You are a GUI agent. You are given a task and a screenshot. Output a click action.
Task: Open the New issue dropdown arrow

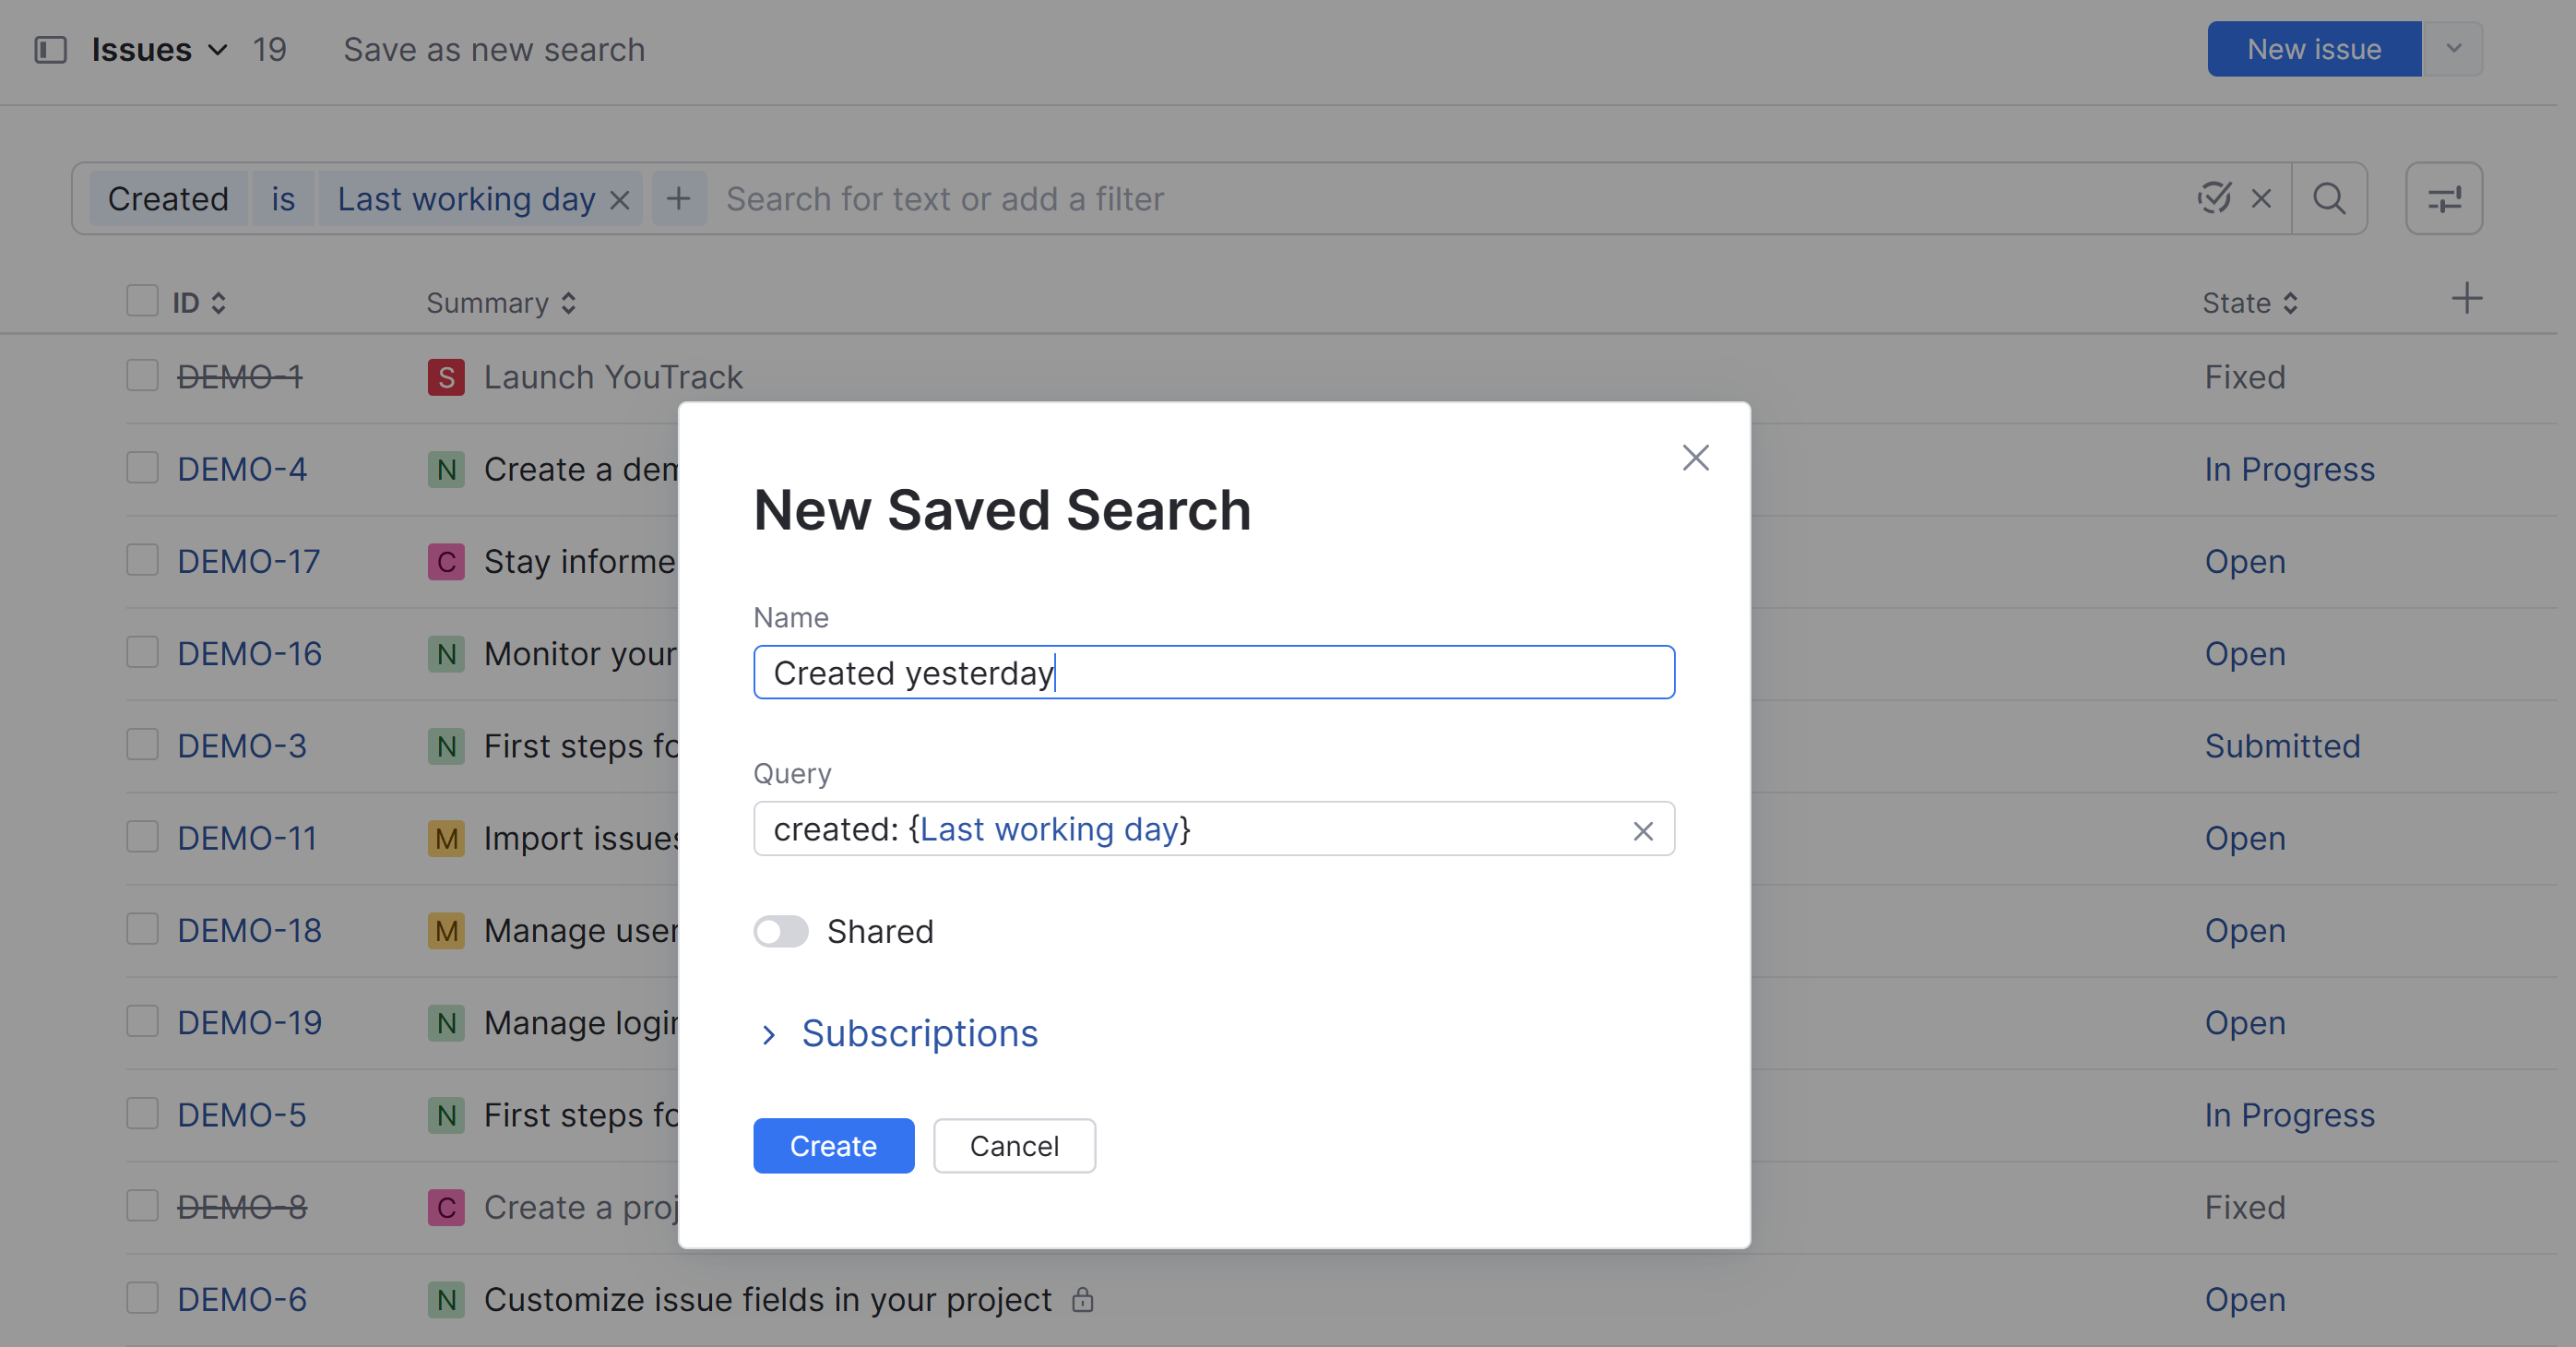2453,49
